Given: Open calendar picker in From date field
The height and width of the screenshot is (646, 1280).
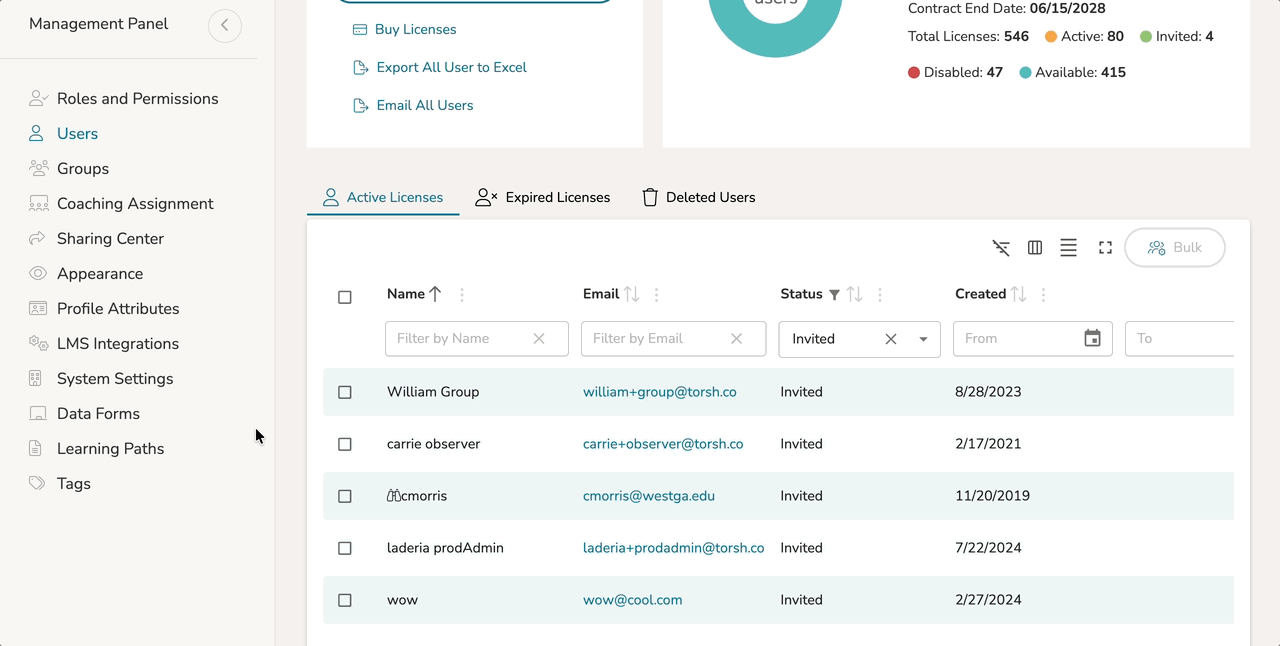Looking at the screenshot, I should coord(1092,339).
